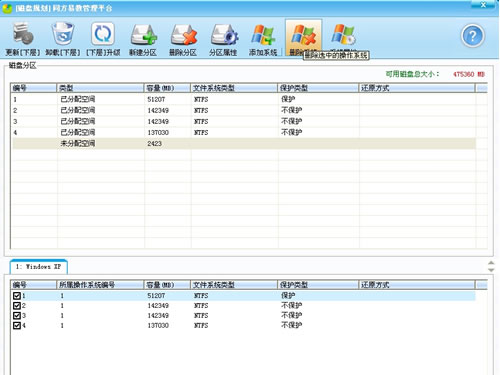Click 保护类型 header in partition table

[318, 88]
